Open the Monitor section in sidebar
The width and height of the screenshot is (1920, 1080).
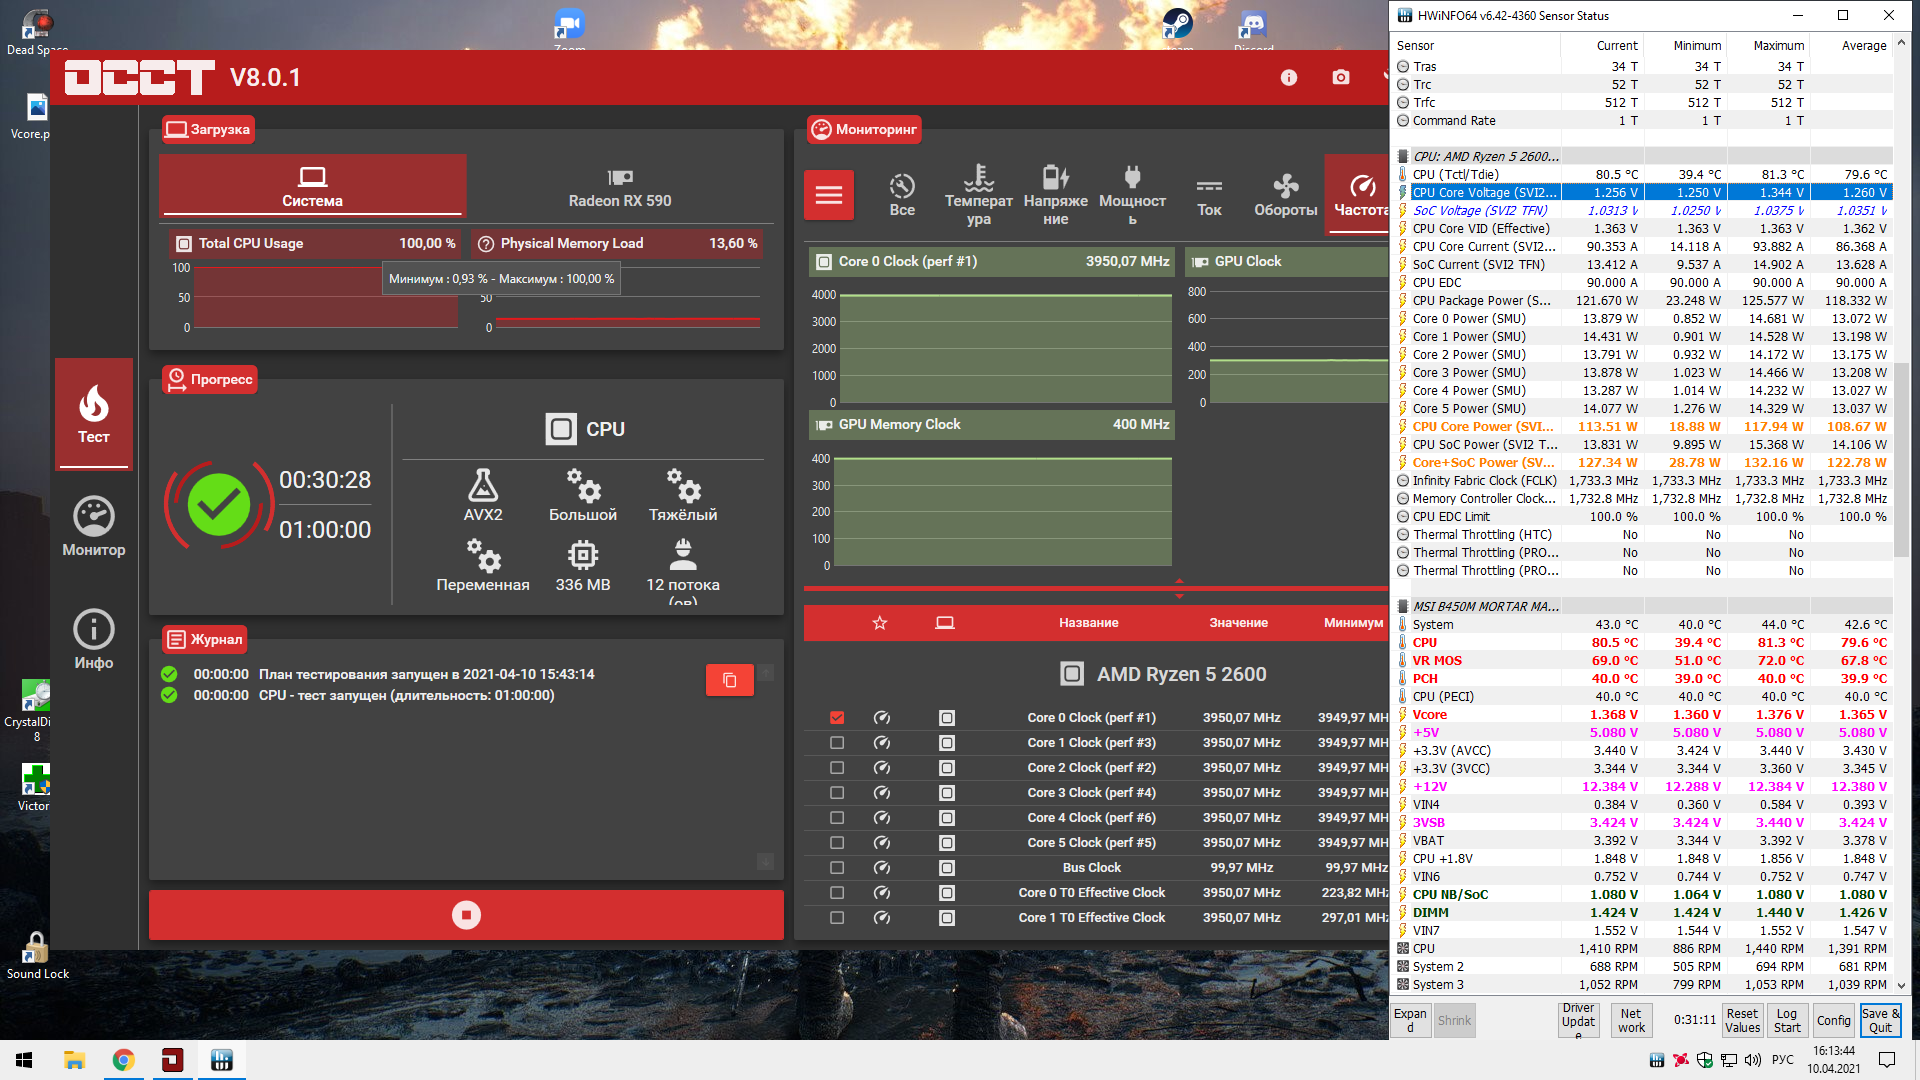(x=94, y=527)
